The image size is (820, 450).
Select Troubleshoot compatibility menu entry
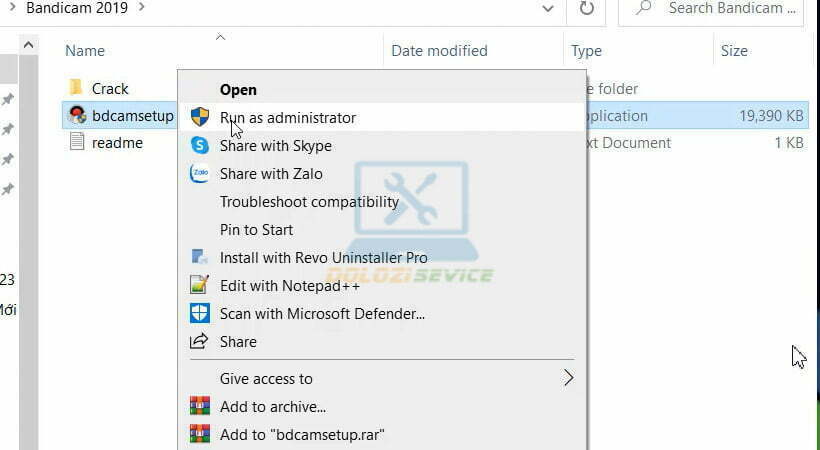click(x=309, y=201)
